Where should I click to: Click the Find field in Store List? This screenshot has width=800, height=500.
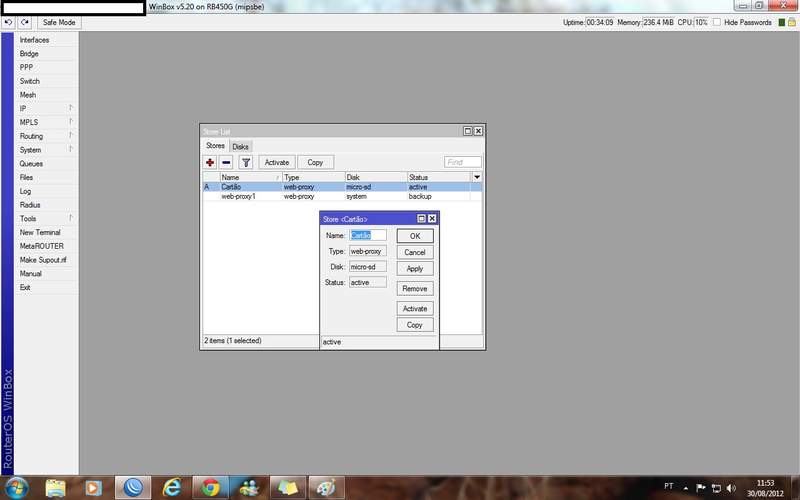(462, 162)
